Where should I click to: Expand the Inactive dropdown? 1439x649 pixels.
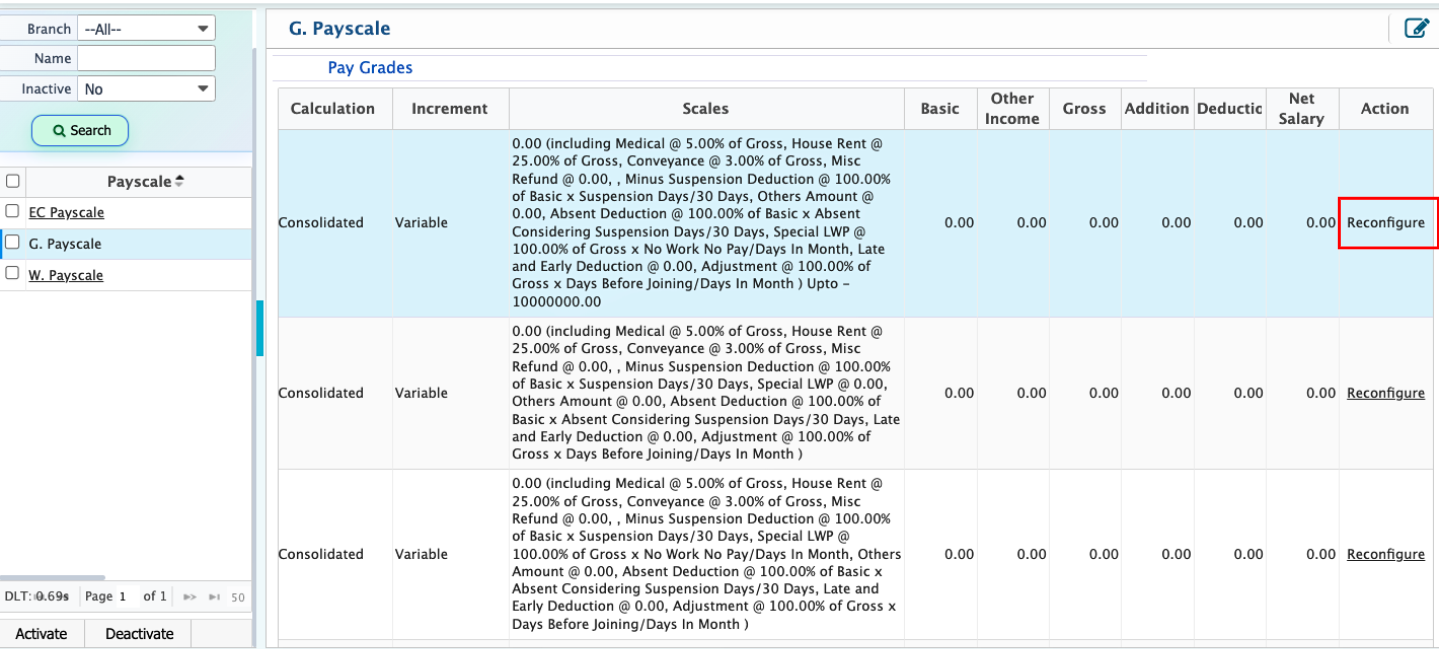[146, 89]
